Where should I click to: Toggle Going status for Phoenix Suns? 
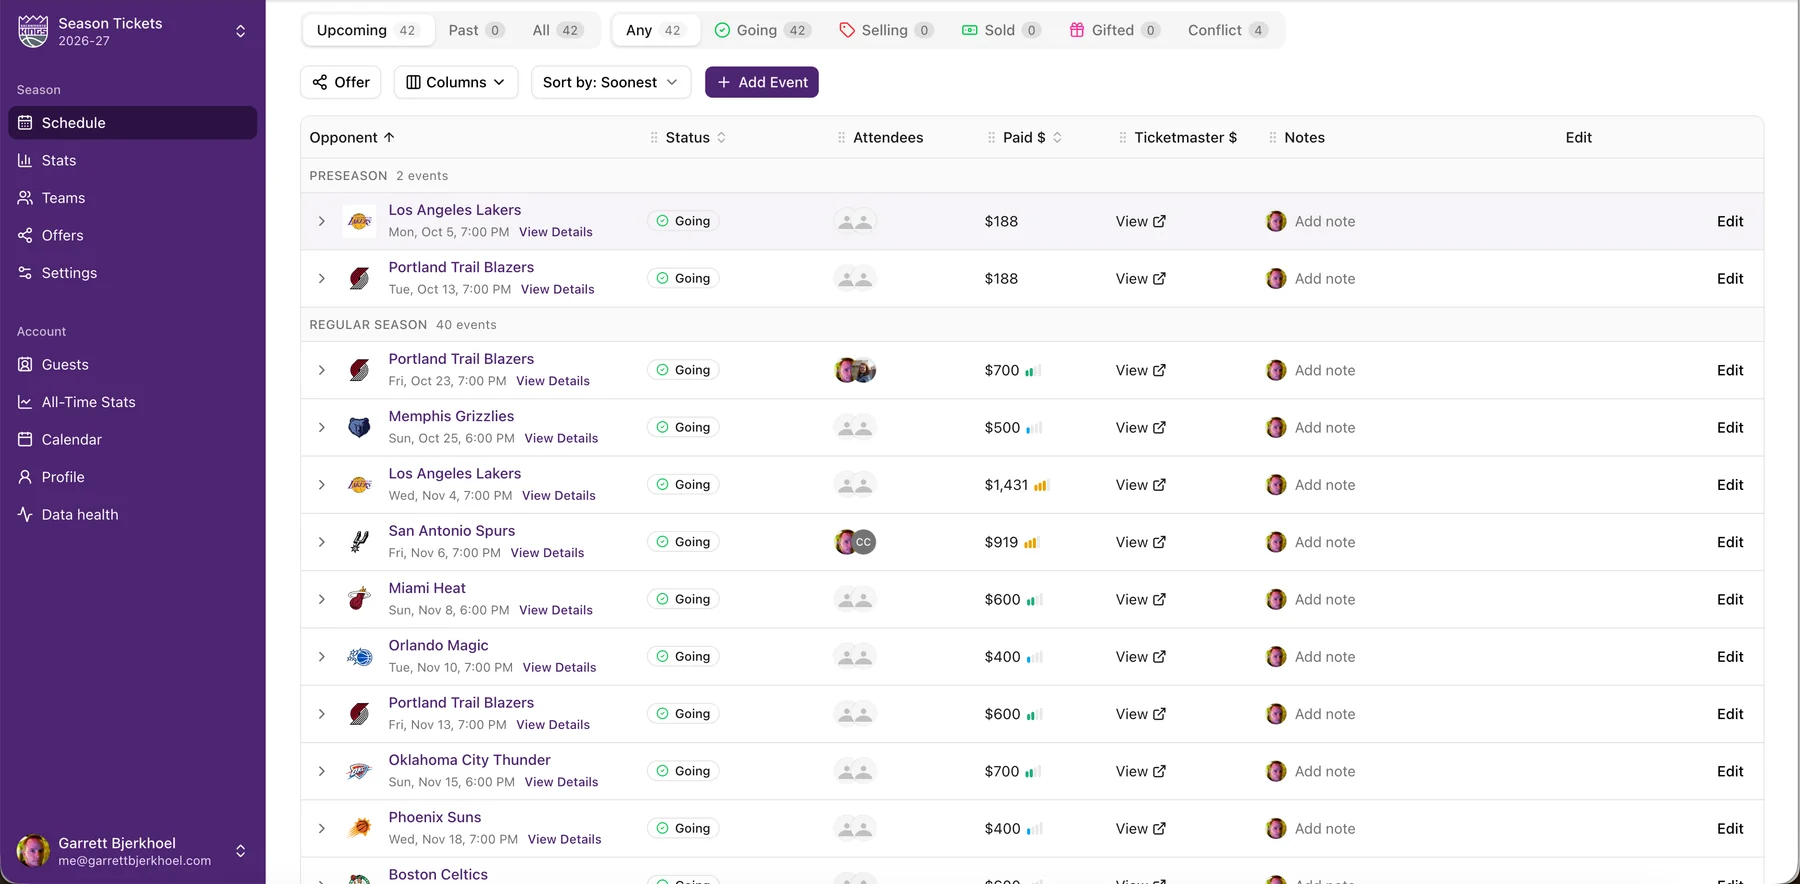[683, 828]
